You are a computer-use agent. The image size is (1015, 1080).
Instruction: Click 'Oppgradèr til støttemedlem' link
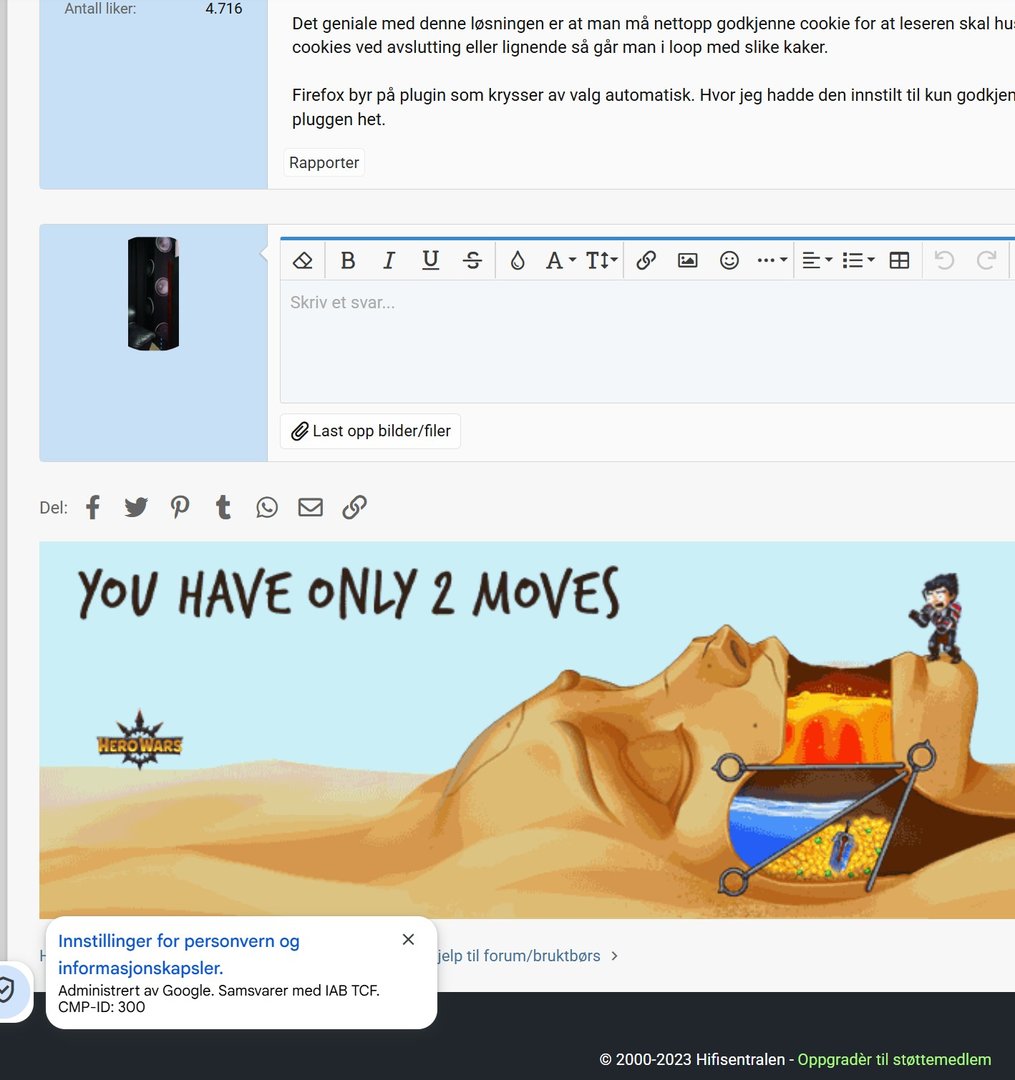[894, 1059]
